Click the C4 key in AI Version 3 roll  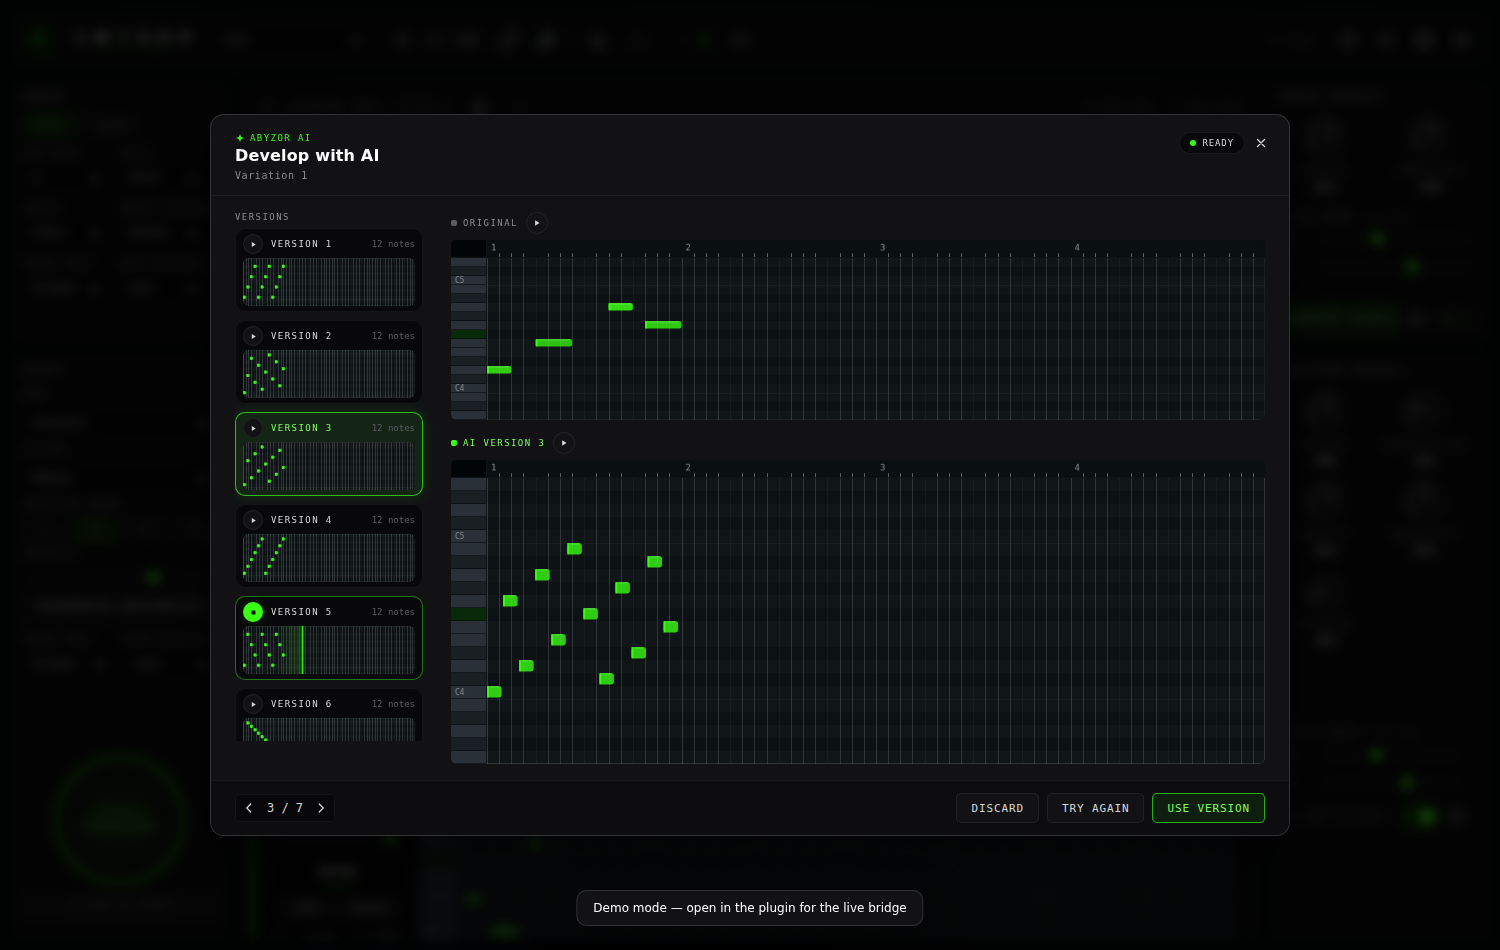coord(468,692)
